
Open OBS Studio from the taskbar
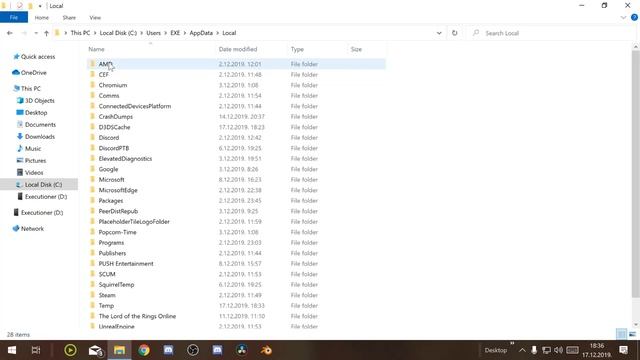[193, 350]
